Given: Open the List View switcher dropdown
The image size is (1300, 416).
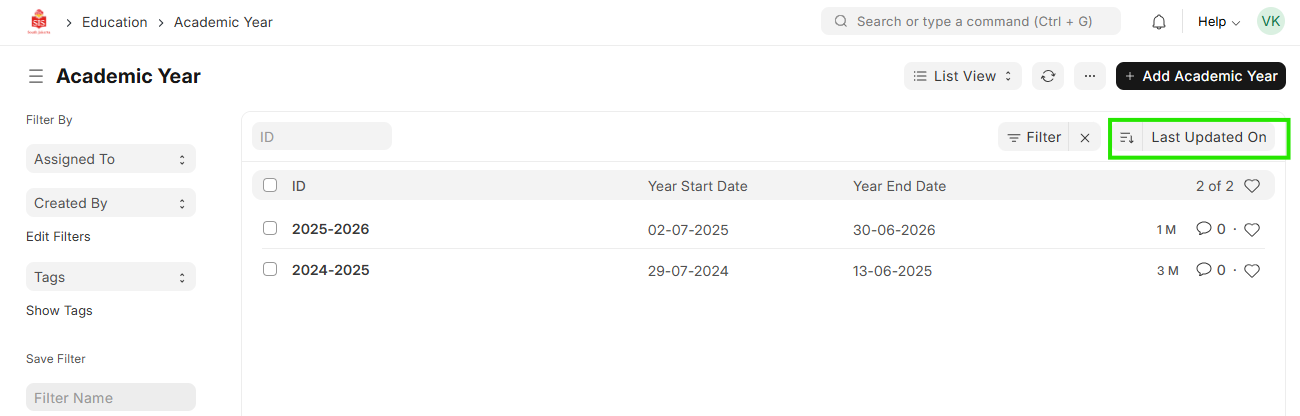Looking at the screenshot, I should tap(963, 76).
